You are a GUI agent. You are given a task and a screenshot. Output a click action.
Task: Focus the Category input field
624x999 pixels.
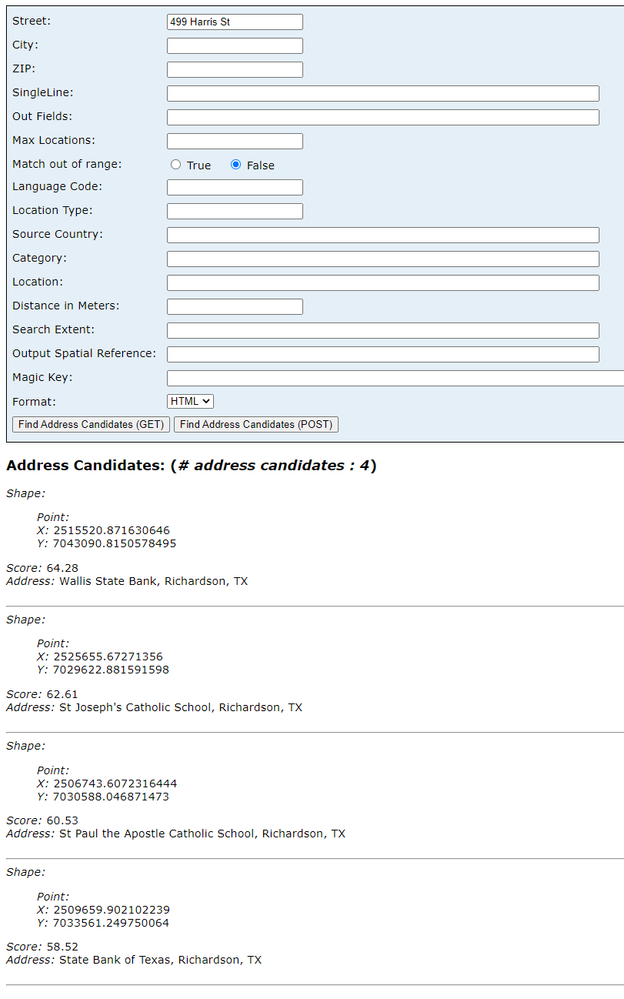[x=383, y=260]
